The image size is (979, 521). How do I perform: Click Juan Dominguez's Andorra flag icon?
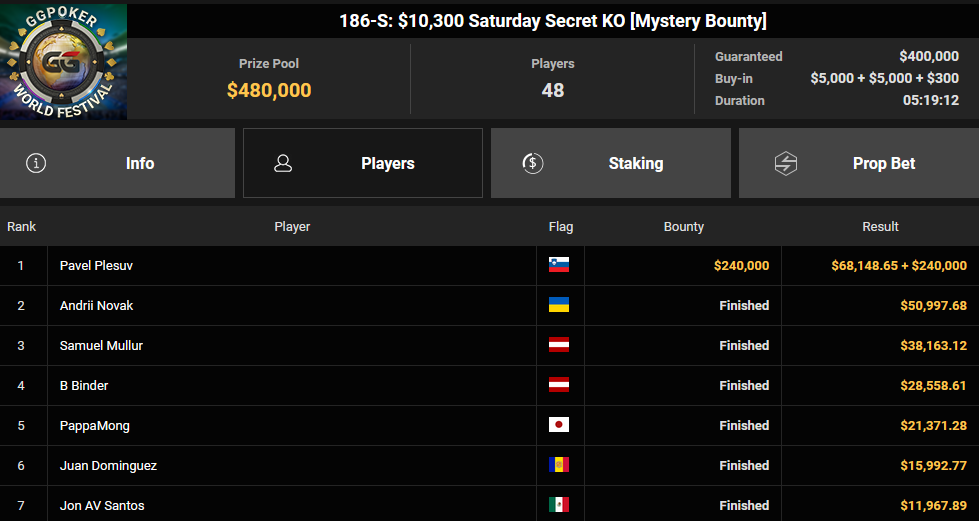click(x=559, y=465)
